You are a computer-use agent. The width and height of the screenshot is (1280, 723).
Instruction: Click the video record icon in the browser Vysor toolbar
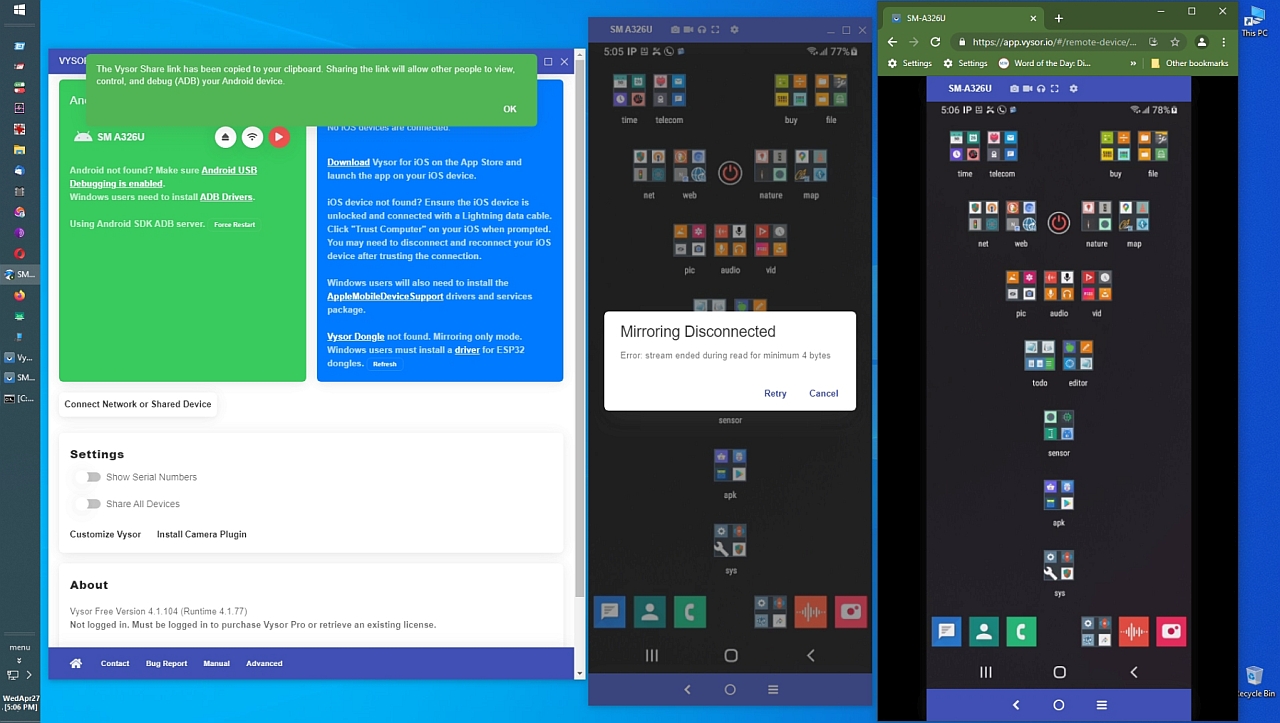click(1028, 88)
